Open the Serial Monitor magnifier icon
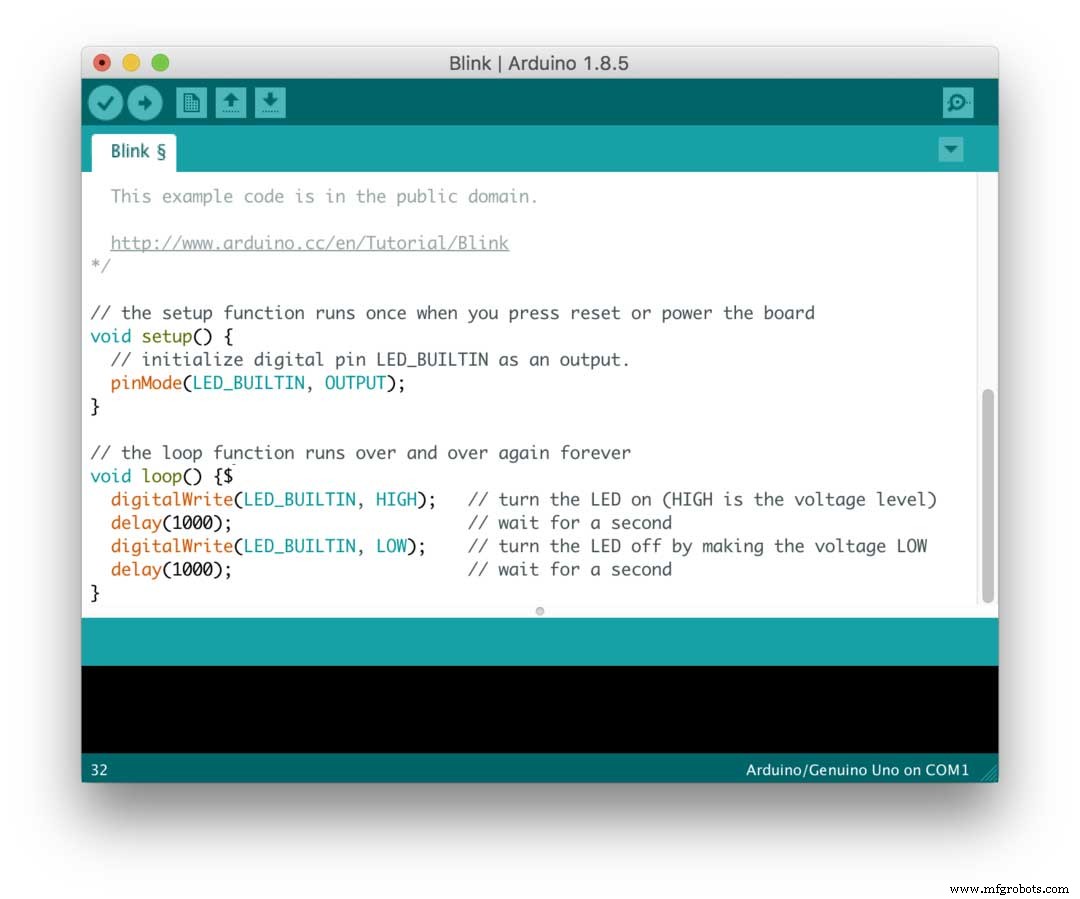Screen dimensions: 1080x899 tap(957, 102)
